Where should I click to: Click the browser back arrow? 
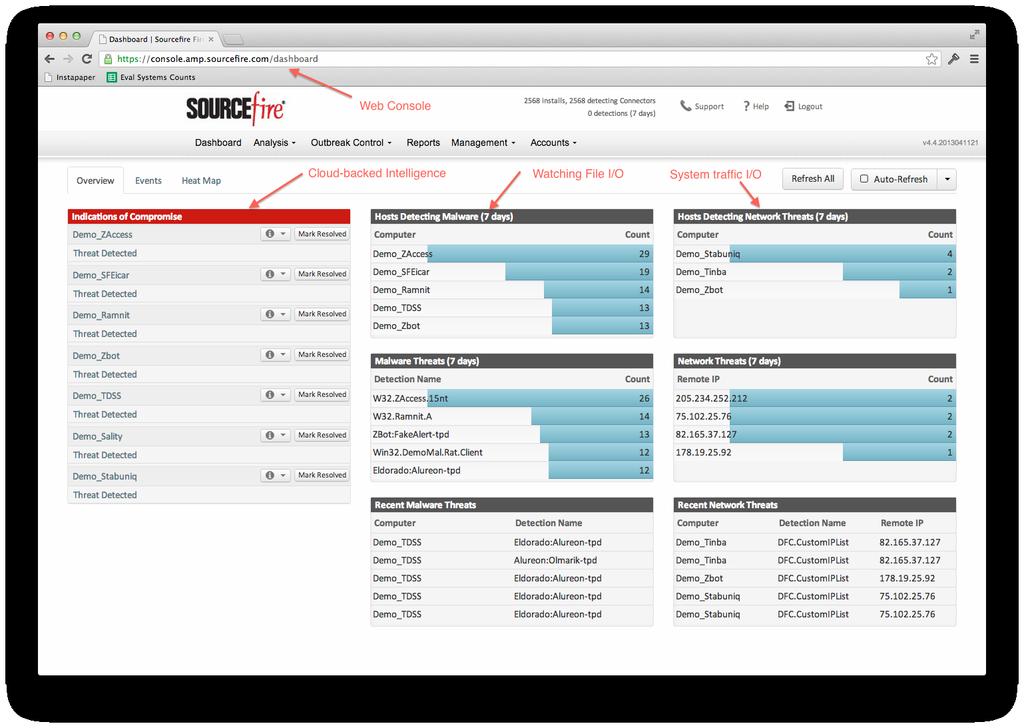click(x=50, y=59)
